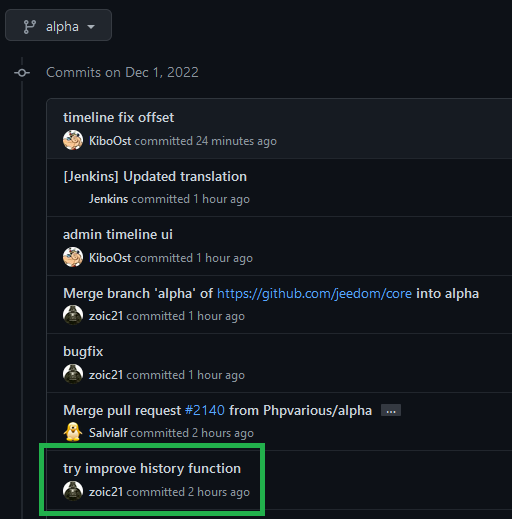Open the alpha branch selector dropdown
The image size is (512, 519).
click(58, 25)
